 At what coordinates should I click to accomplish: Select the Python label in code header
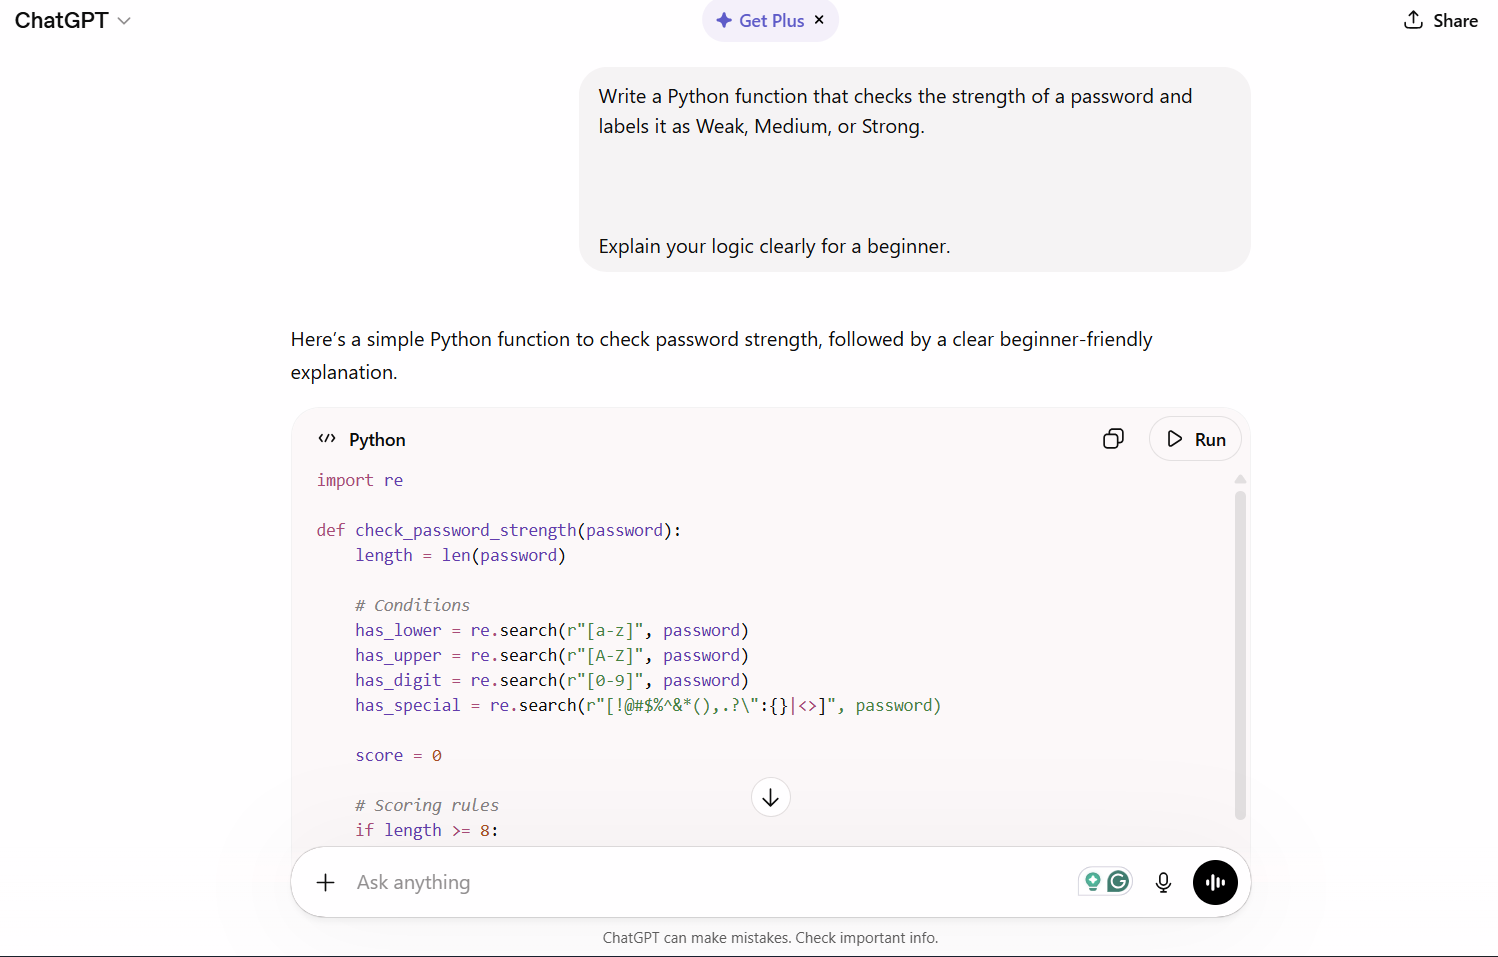[377, 439]
